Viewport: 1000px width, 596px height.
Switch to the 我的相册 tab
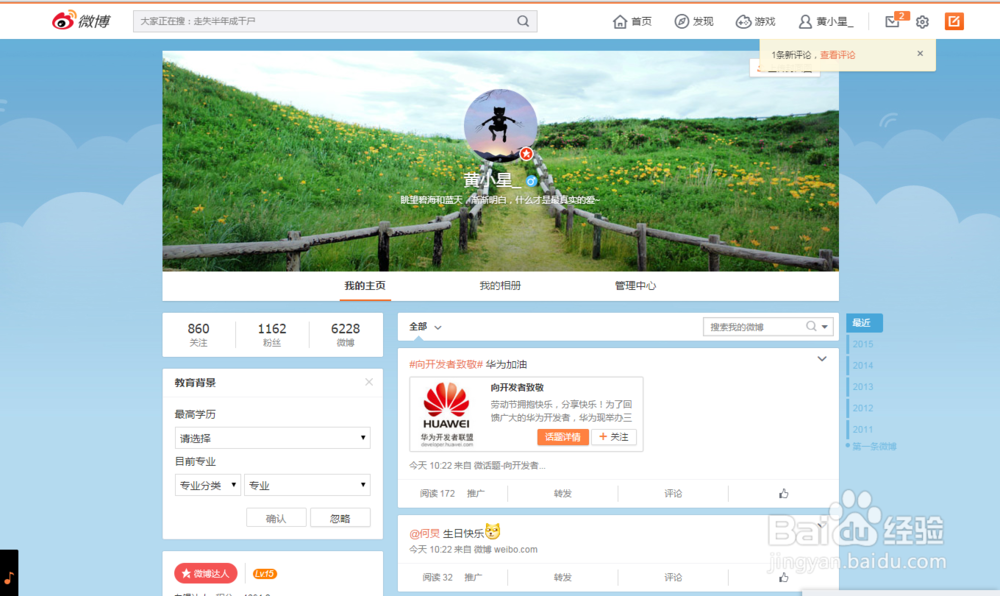(x=500, y=286)
